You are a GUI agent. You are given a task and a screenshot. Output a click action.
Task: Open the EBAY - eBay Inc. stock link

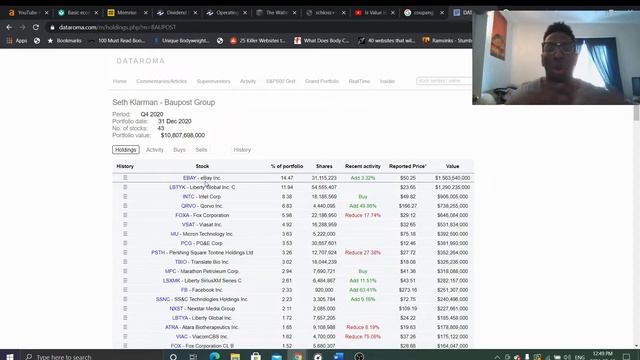click(202, 178)
